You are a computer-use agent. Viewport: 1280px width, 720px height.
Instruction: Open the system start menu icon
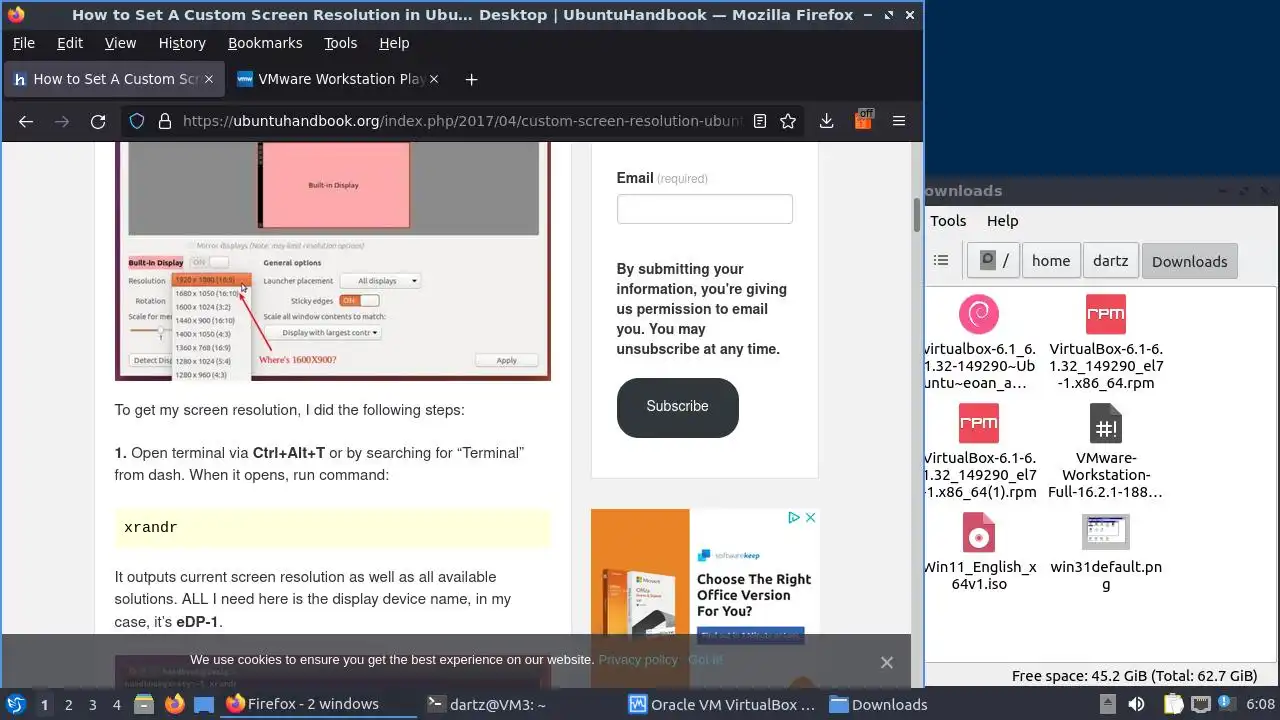[x=15, y=704]
